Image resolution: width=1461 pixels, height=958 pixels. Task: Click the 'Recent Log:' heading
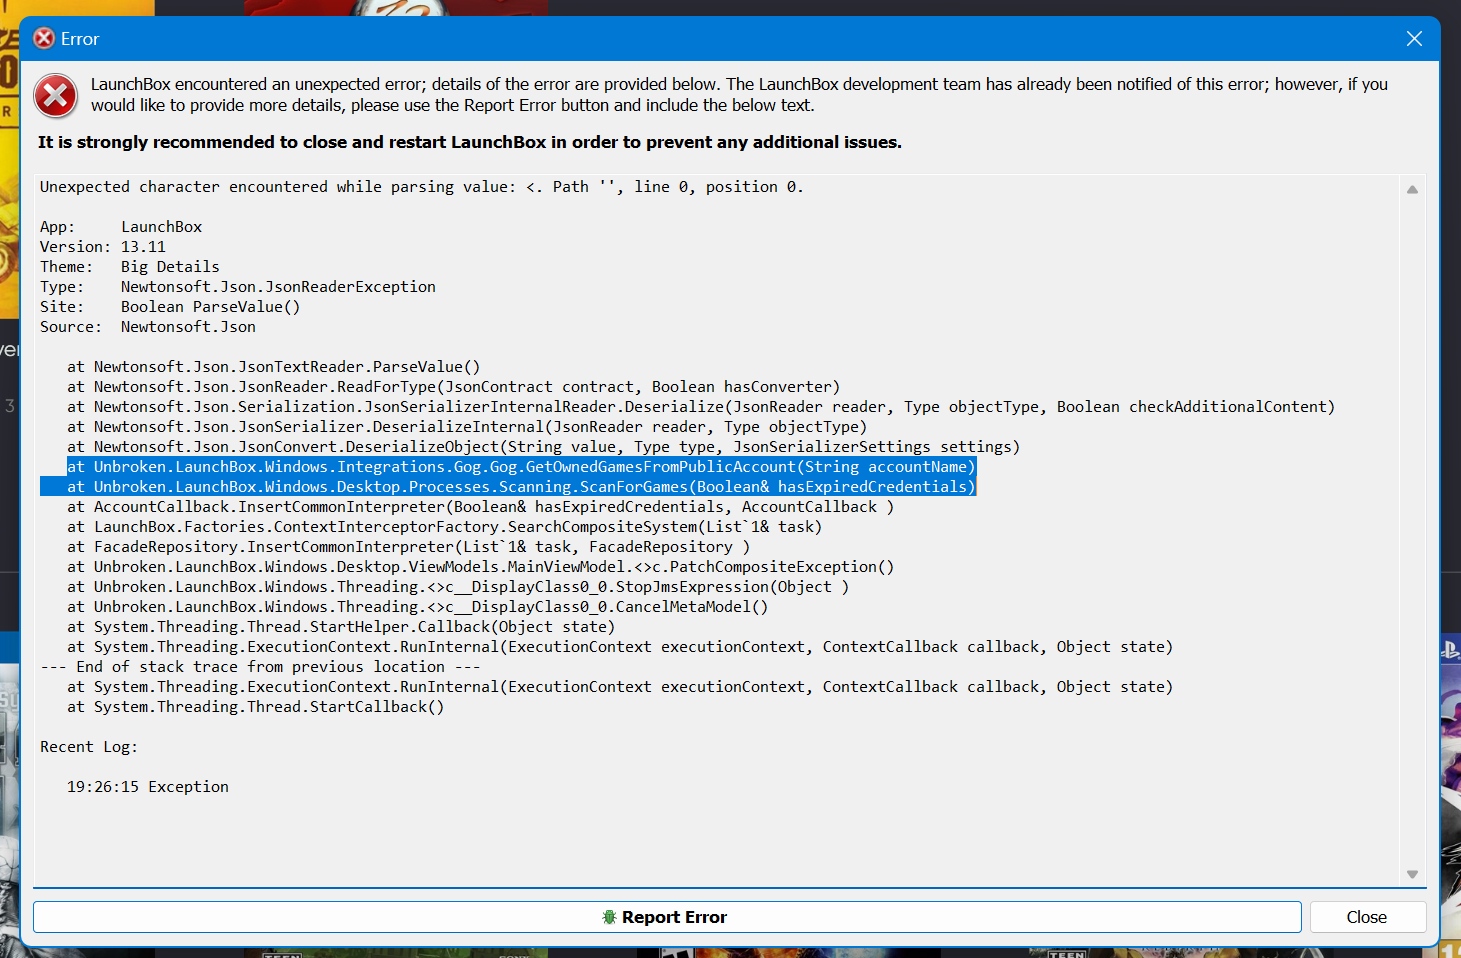pyautogui.click(x=89, y=747)
